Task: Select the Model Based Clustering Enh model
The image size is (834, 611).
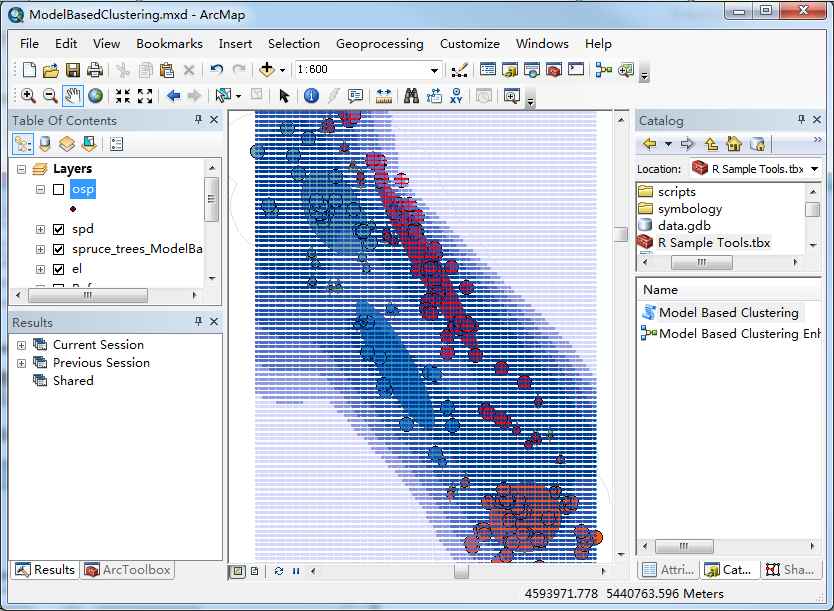Action: 731,333
